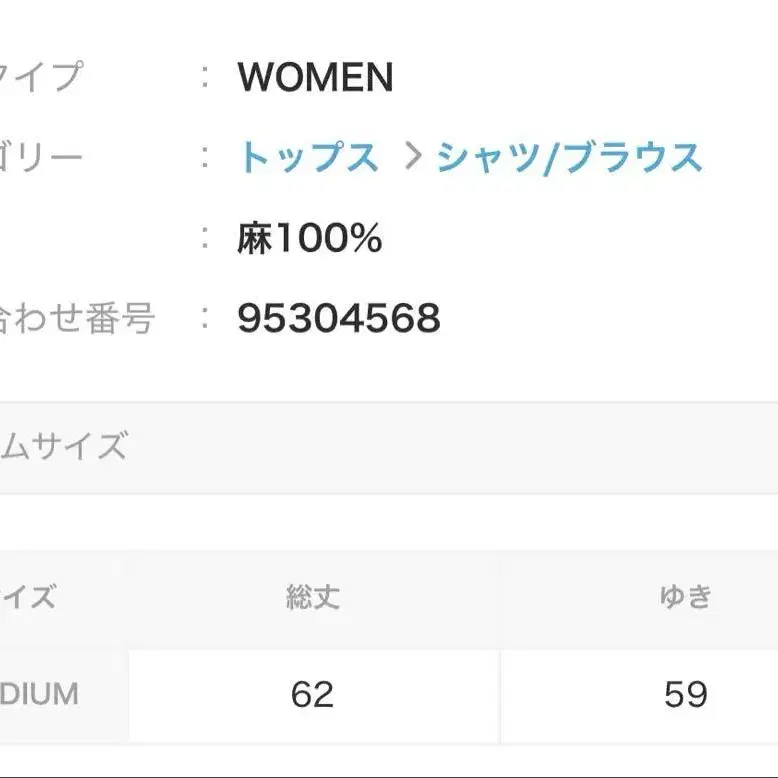
Task: Click the アイテムサイズ section header
Action: point(62,446)
